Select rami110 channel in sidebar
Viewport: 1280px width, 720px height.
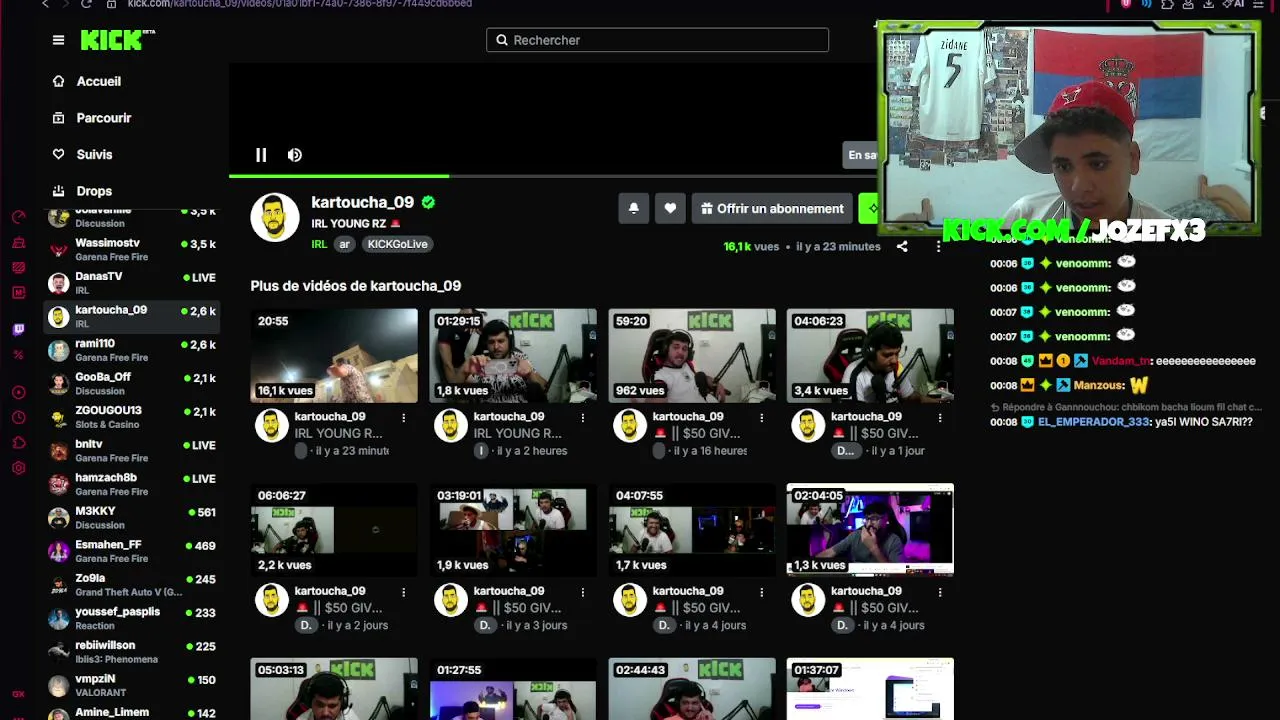point(133,350)
